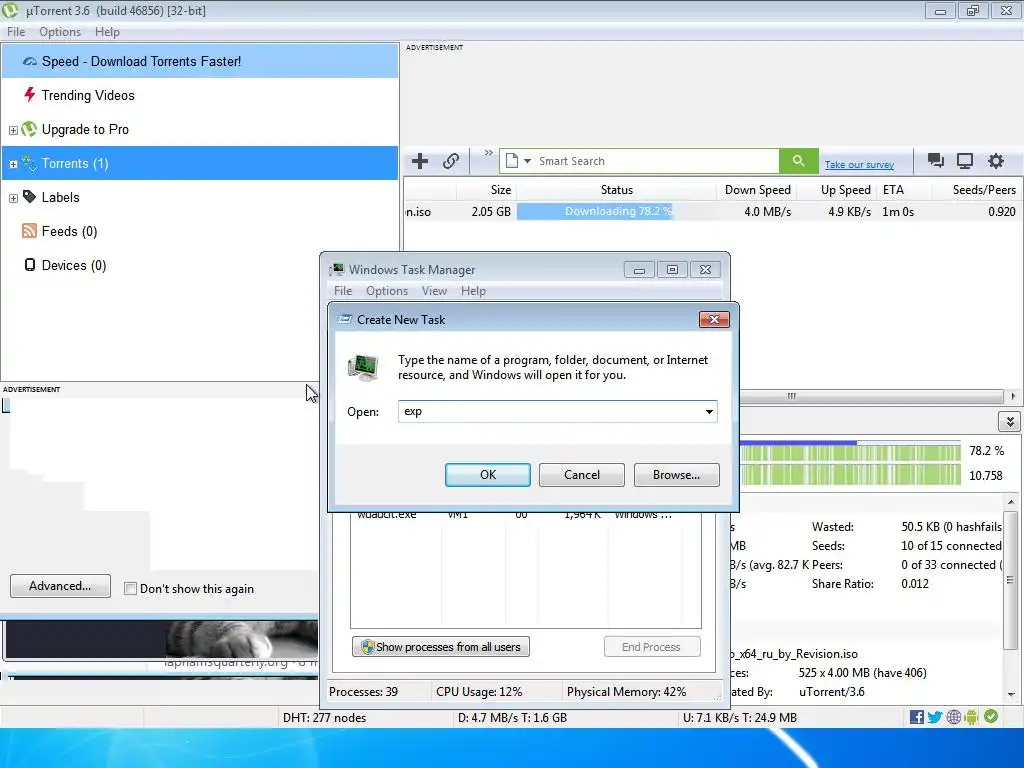Viewport: 1024px width, 768px height.
Task: Collapse the detail pane with double-chevron button
Action: pyautogui.click(x=1010, y=421)
